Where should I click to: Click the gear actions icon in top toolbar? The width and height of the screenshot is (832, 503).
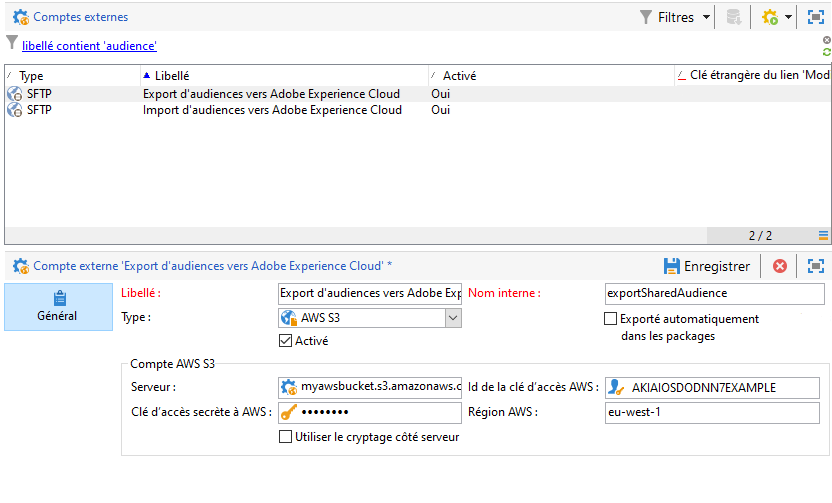click(x=769, y=17)
